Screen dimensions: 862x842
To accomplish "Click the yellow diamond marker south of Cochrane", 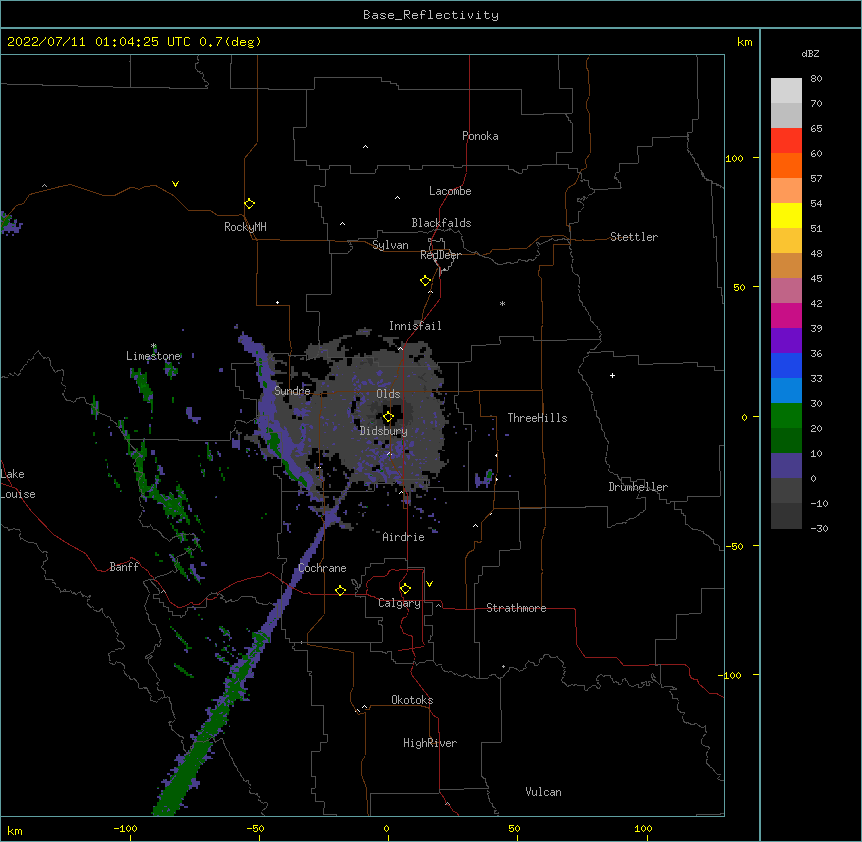I will 340,590.
